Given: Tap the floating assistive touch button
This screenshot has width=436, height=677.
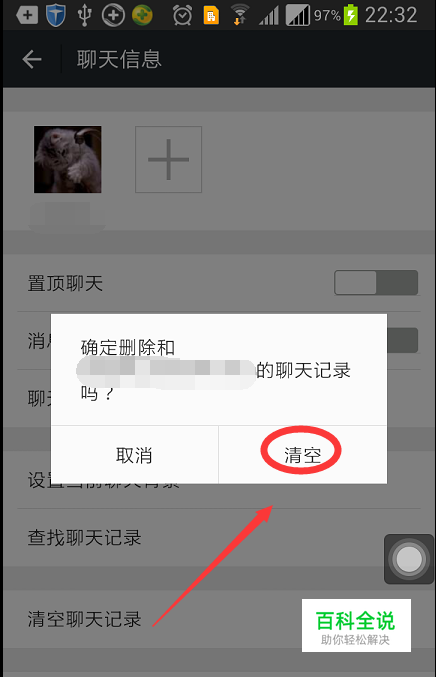Looking at the screenshot, I should [409, 559].
